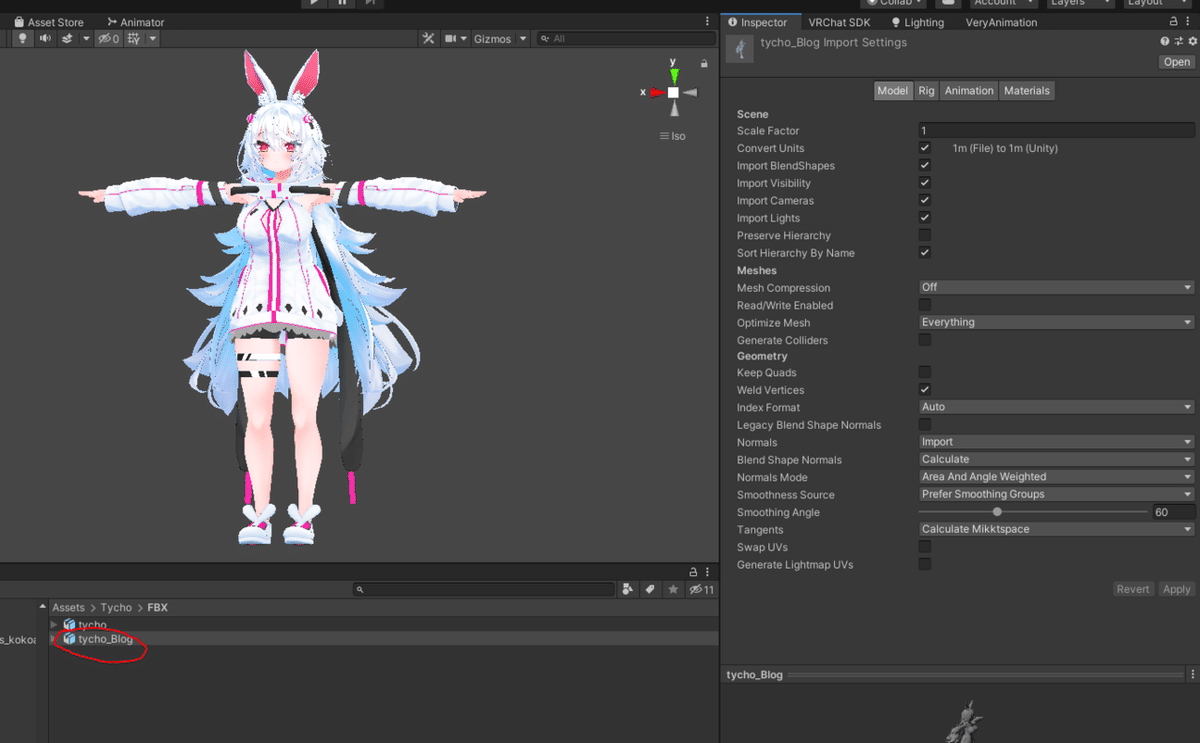The image size is (1200, 743).
Task: Toggle hidden objects visibility icon in Scene
Action: [108, 38]
